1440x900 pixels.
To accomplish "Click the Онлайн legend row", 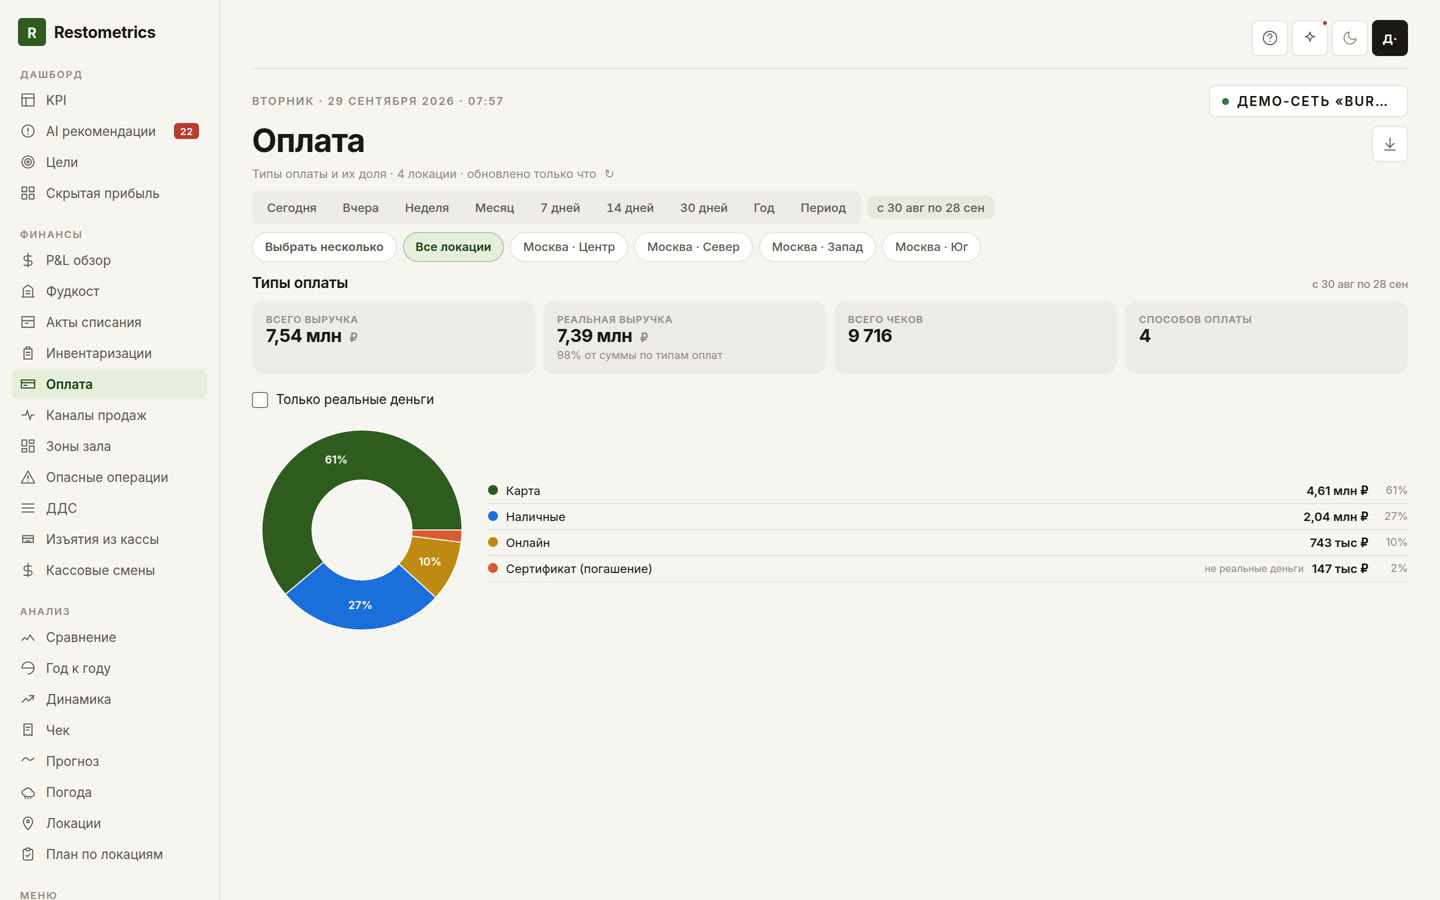I will (x=948, y=542).
